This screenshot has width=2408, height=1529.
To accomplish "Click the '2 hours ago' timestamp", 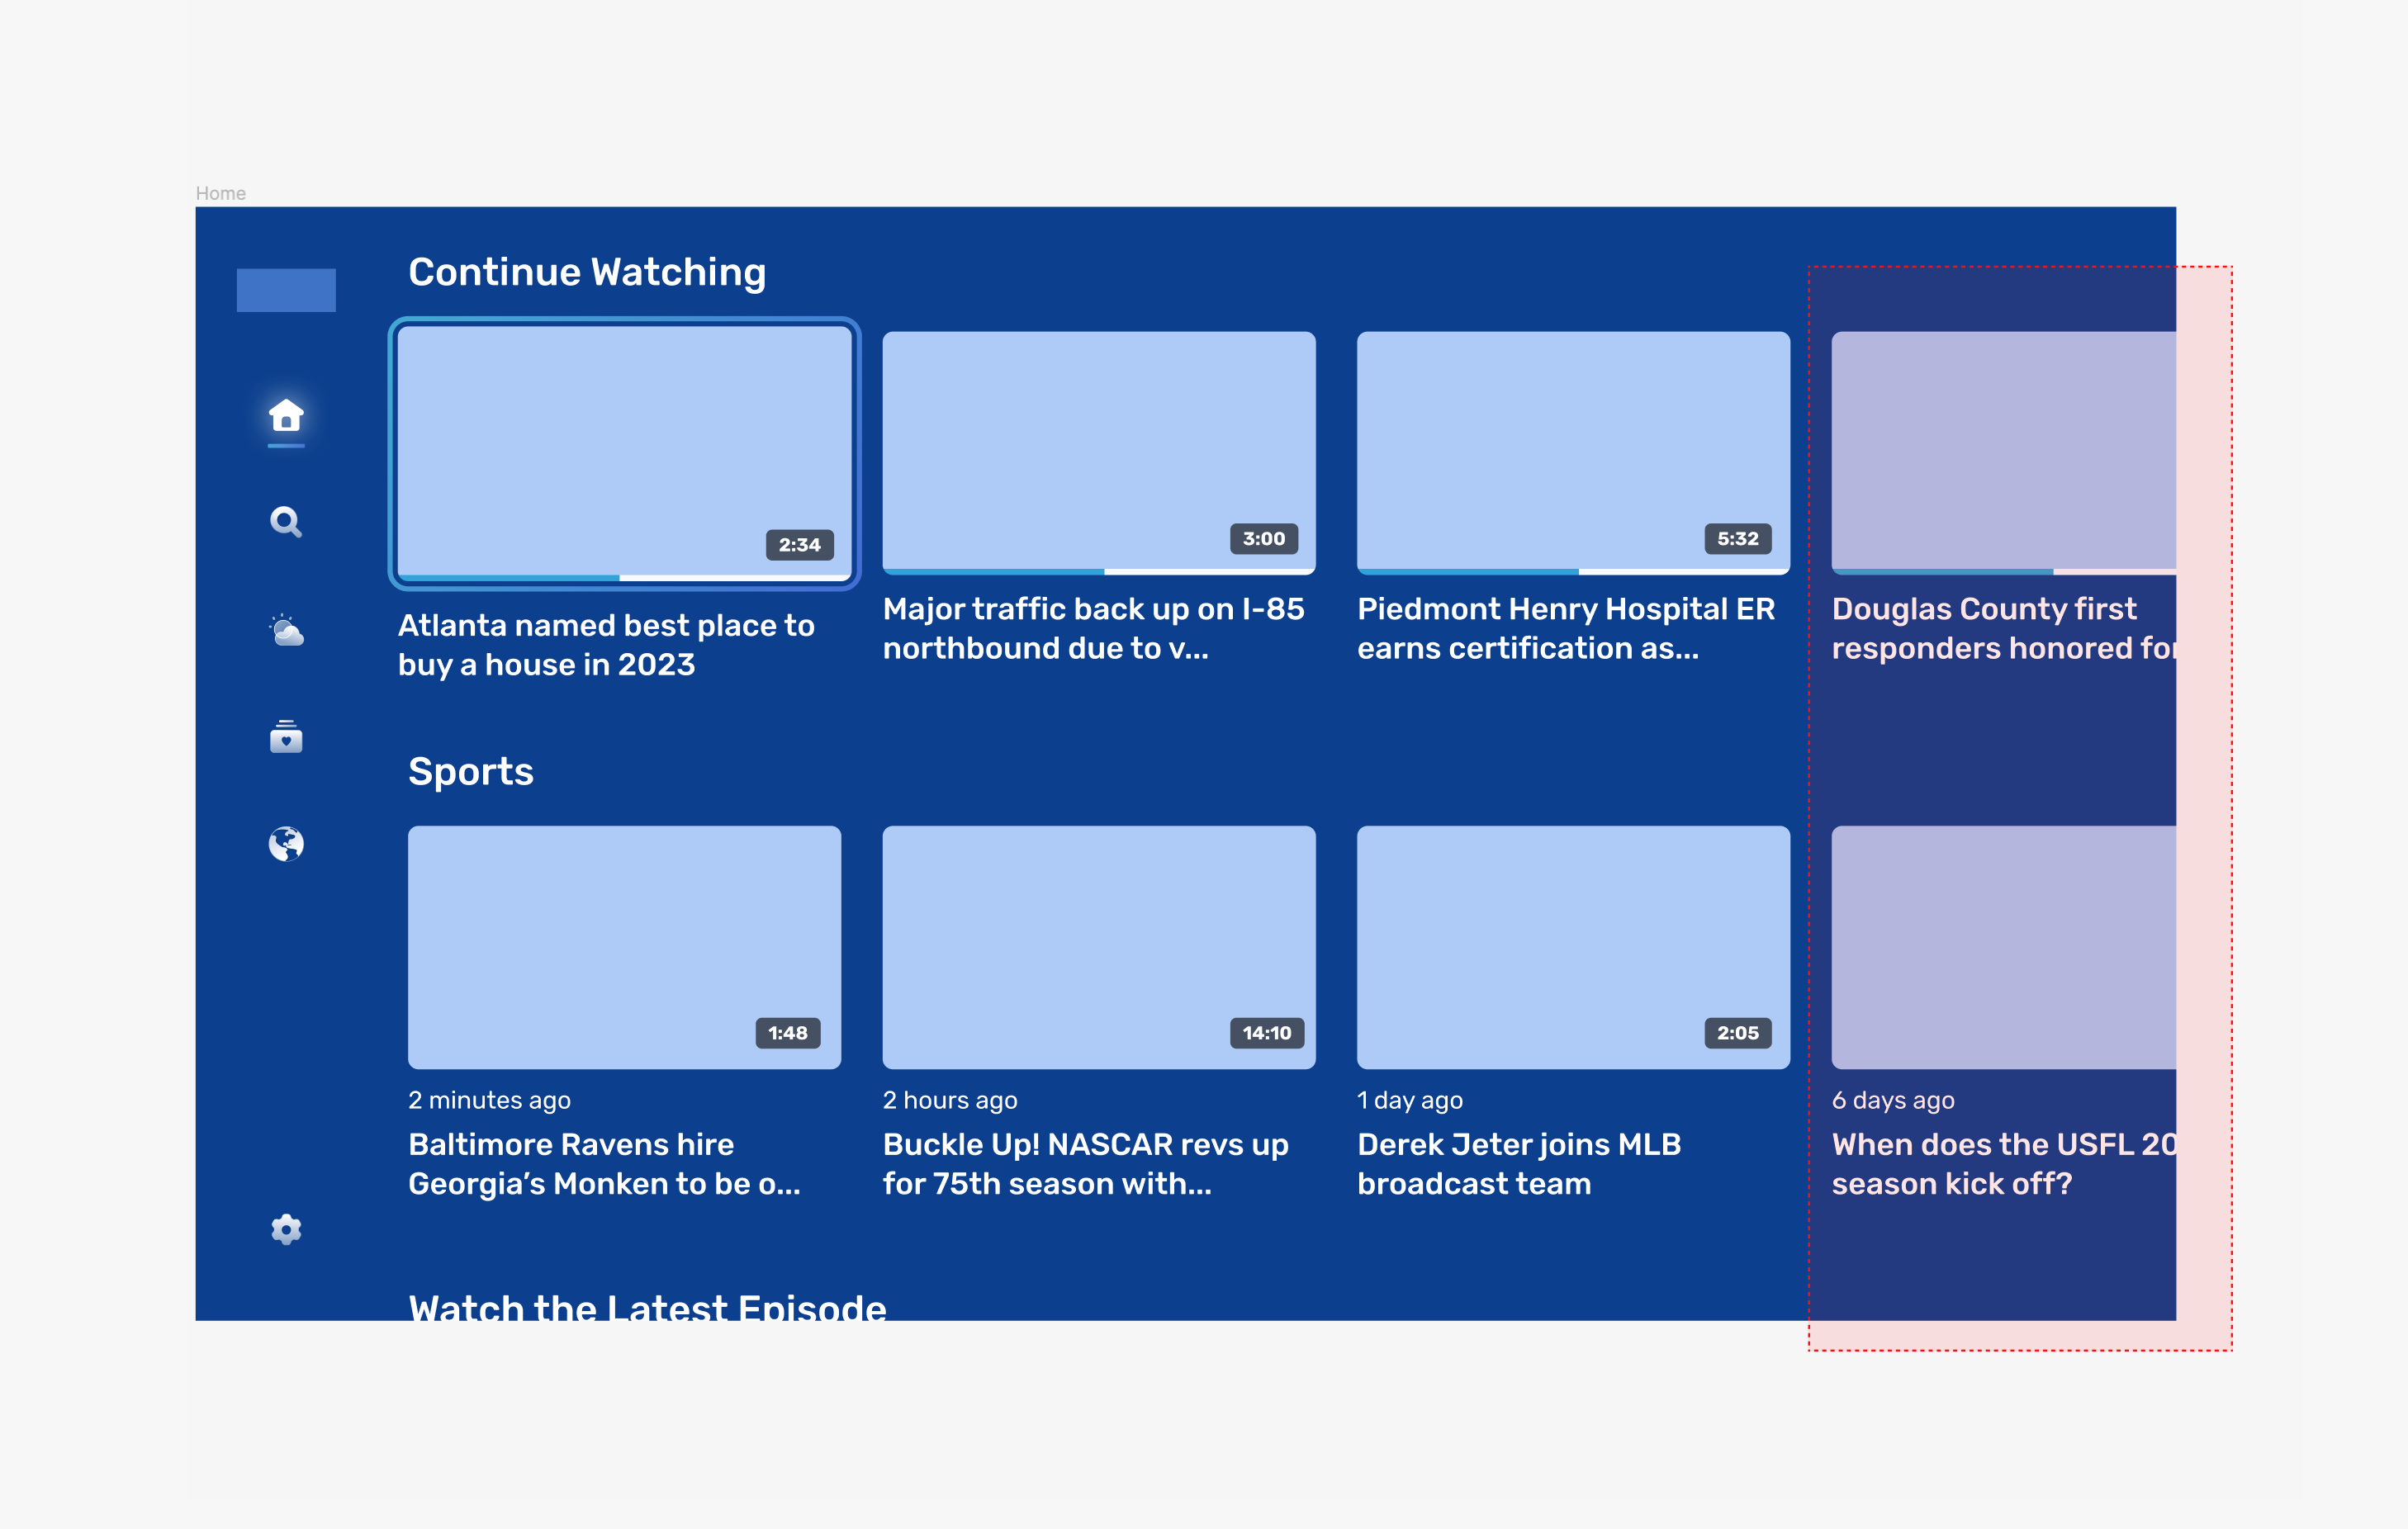I will 950,1100.
